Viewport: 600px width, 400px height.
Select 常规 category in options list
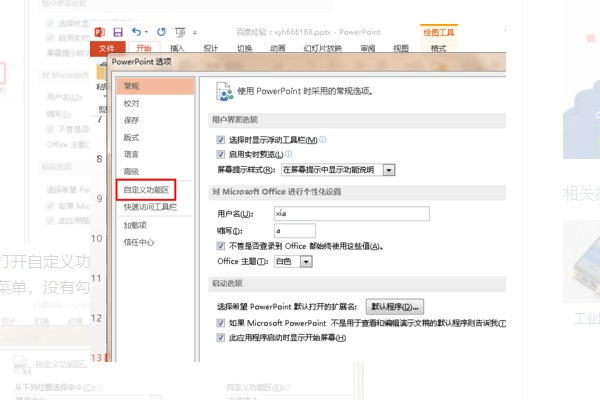pos(155,86)
